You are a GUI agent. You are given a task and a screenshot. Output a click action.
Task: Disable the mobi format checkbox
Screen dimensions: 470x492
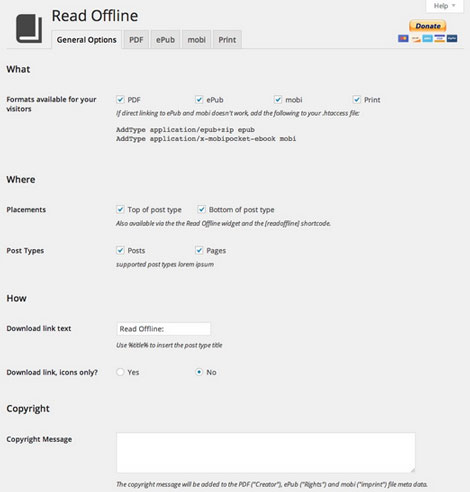pyautogui.click(x=278, y=99)
